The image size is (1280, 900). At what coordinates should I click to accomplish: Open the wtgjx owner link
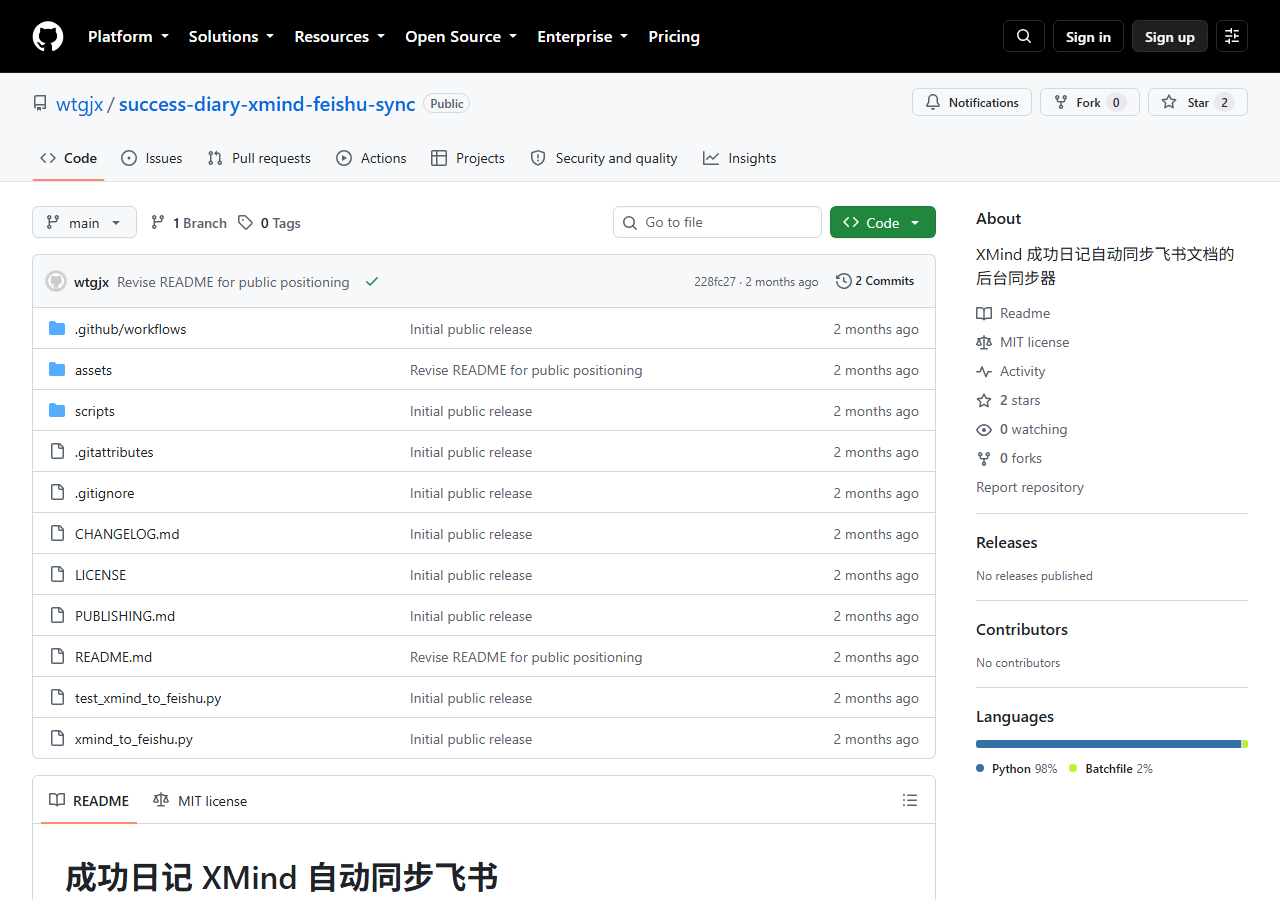point(80,104)
